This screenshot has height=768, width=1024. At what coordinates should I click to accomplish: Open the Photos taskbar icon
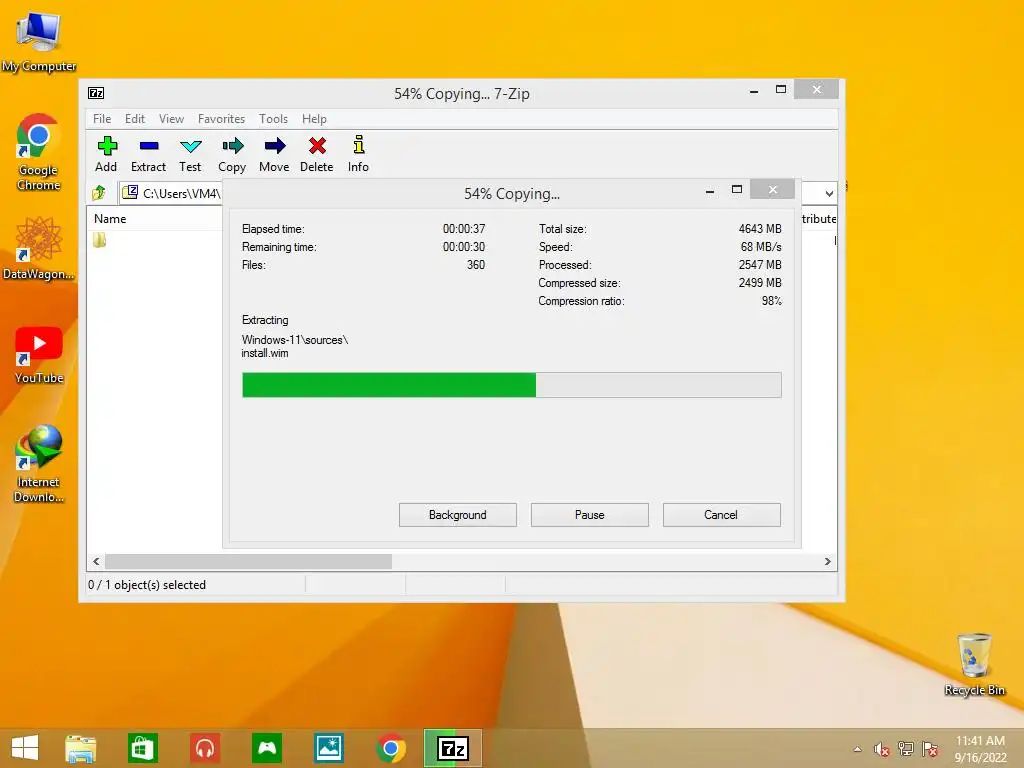(x=328, y=748)
